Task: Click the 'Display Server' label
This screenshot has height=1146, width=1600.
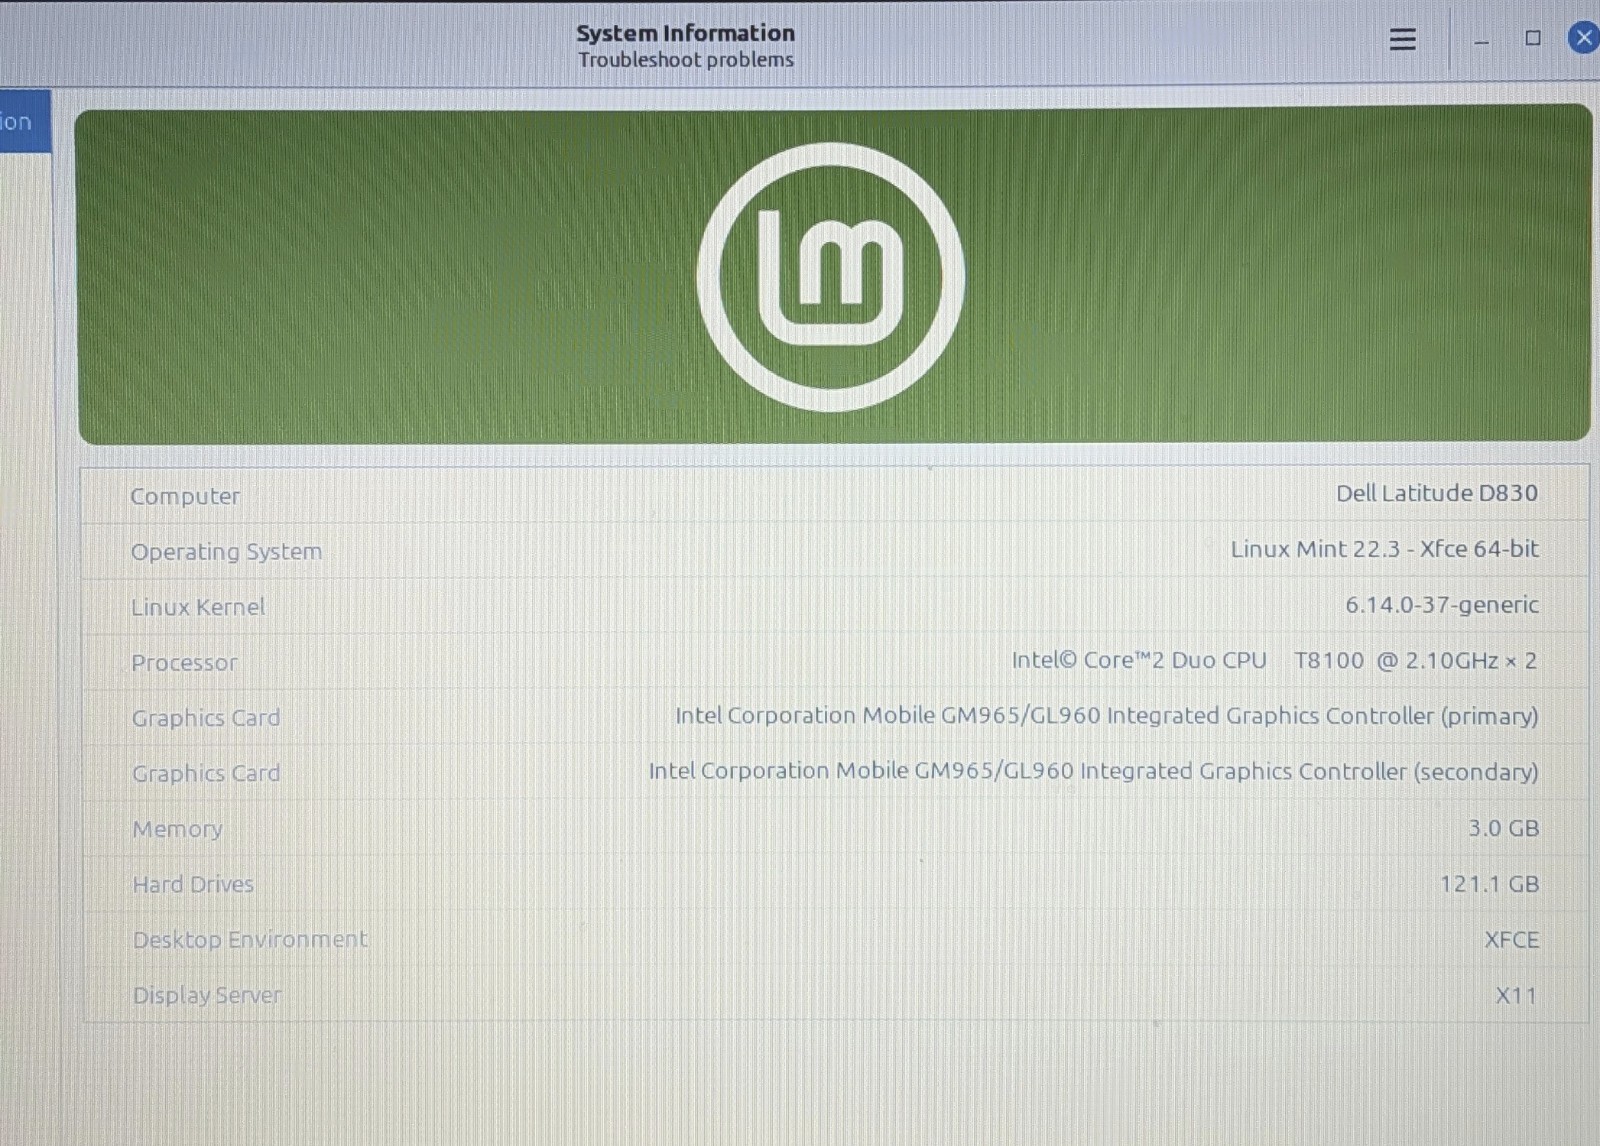Action: coord(207,996)
